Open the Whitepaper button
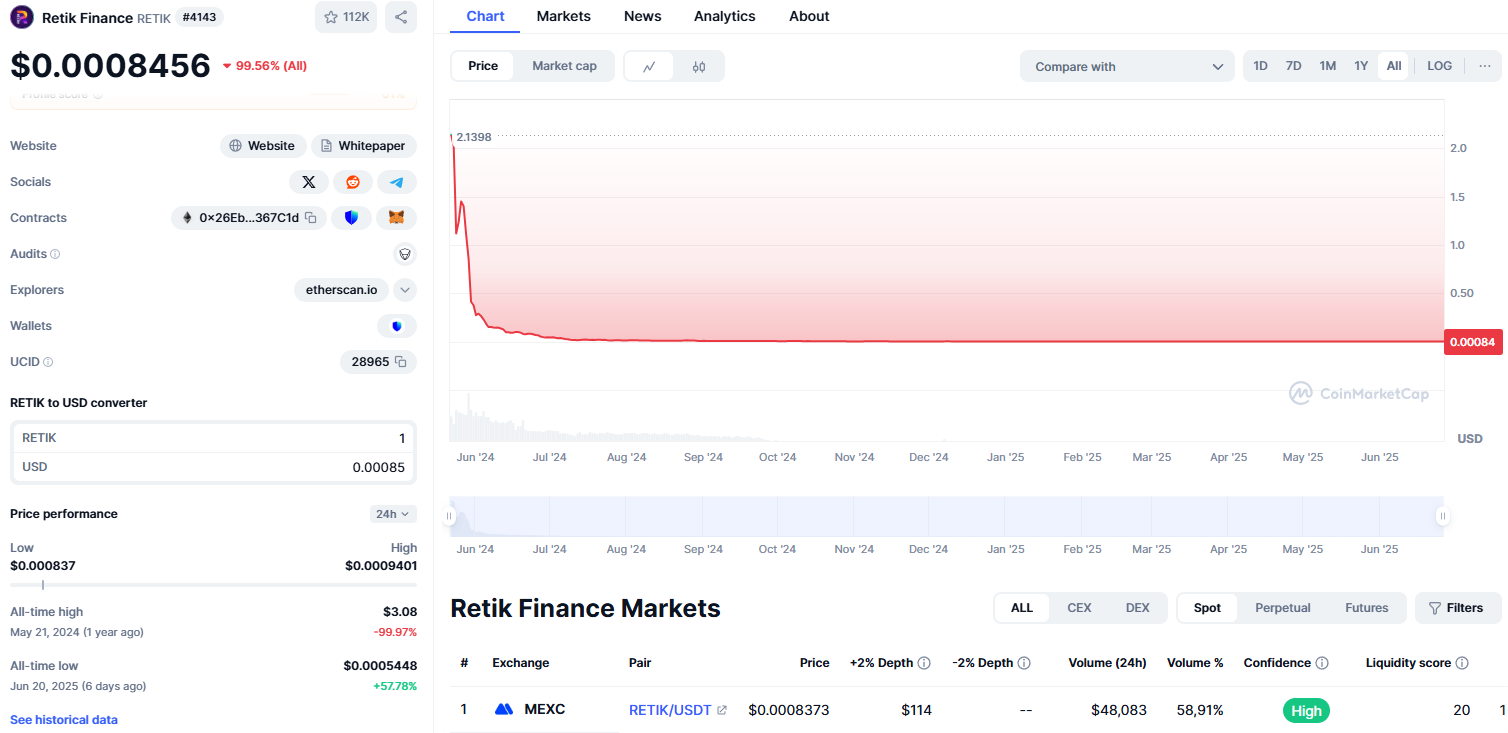This screenshot has height=733, width=1508. pos(364,146)
